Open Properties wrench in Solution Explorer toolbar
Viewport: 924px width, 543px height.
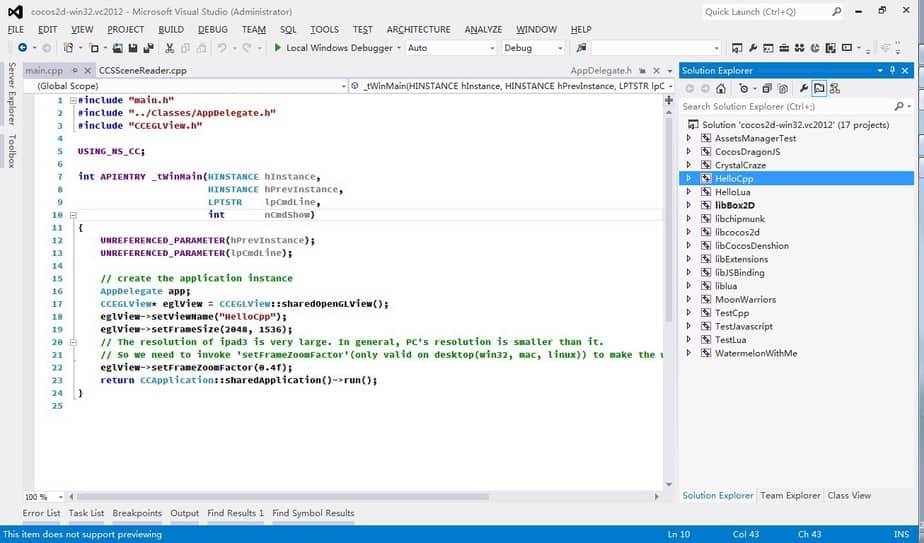(x=803, y=88)
